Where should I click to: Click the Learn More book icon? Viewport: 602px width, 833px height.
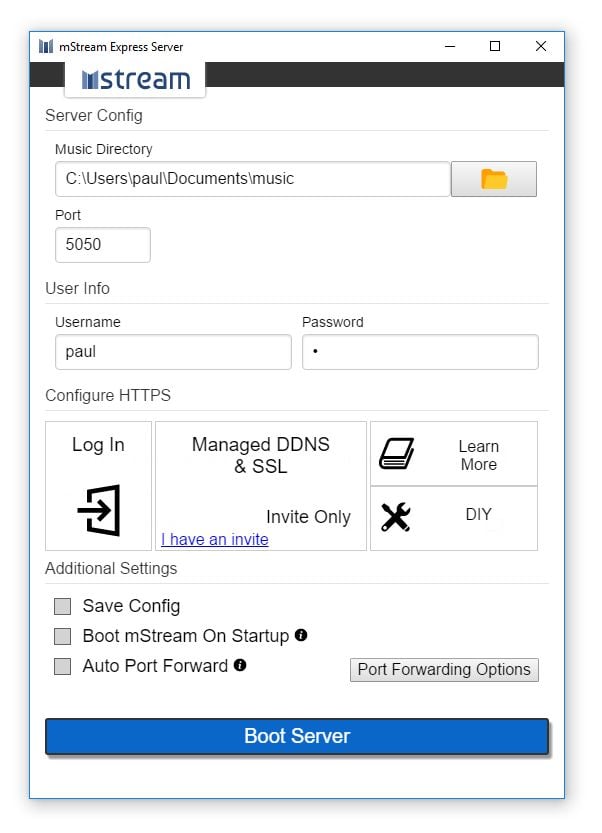(x=396, y=454)
